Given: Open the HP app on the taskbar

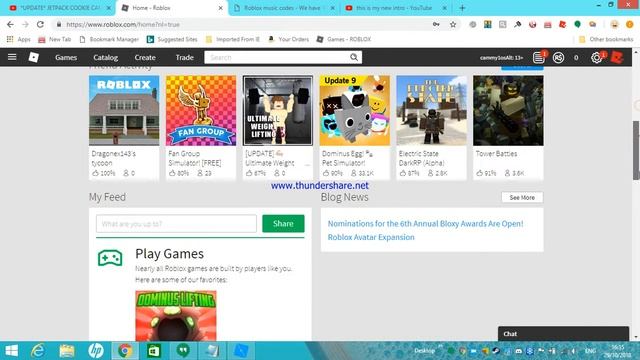Looking at the screenshot, I should (96, 351).
